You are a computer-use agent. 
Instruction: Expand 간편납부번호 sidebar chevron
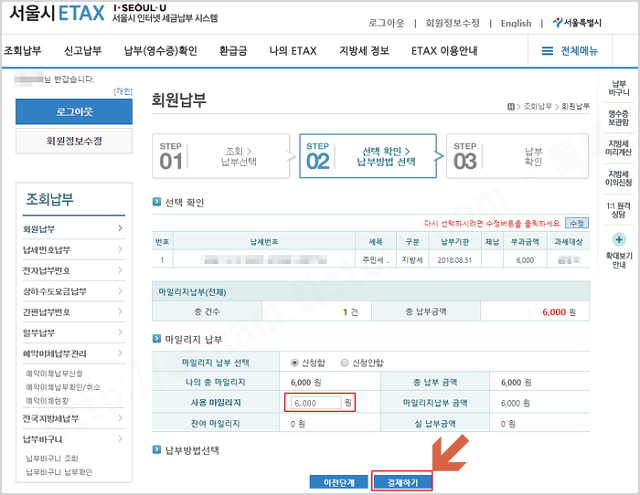pos(120,311)
